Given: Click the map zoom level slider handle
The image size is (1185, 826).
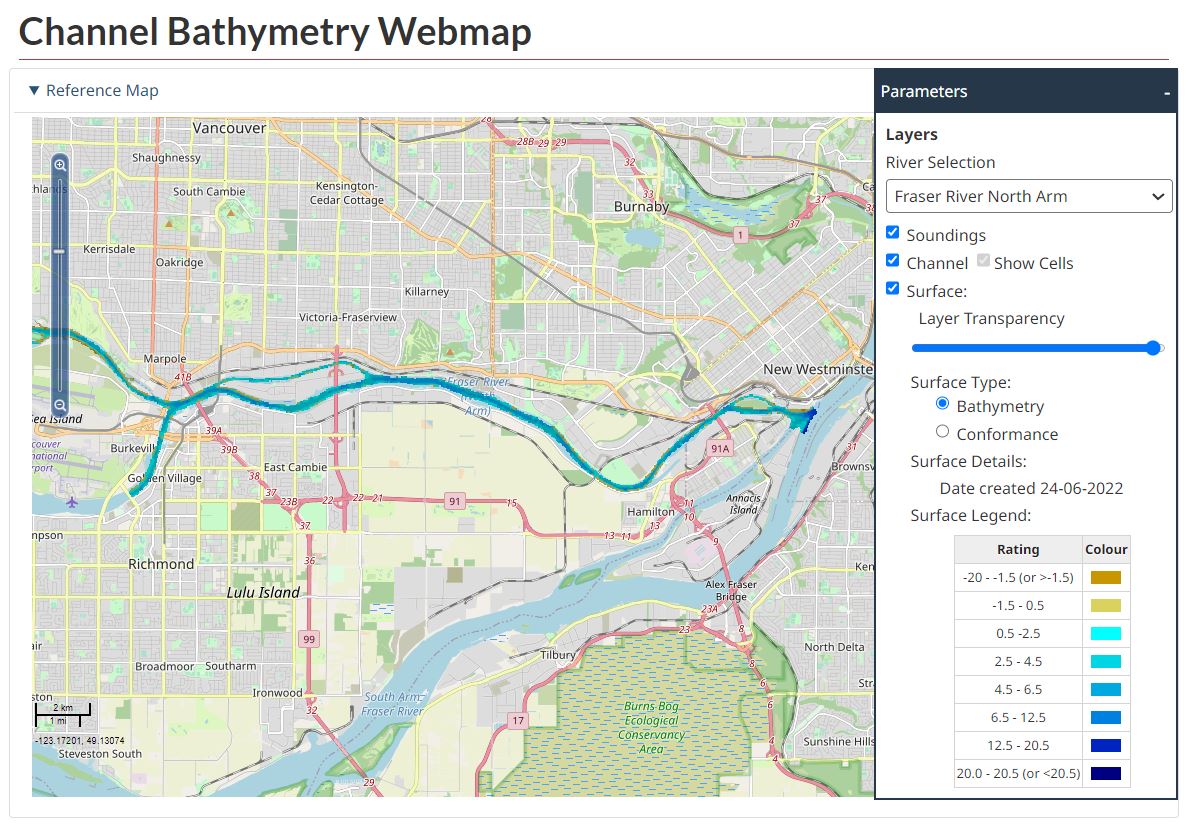Looking at the screenshot, I should 60,252.
